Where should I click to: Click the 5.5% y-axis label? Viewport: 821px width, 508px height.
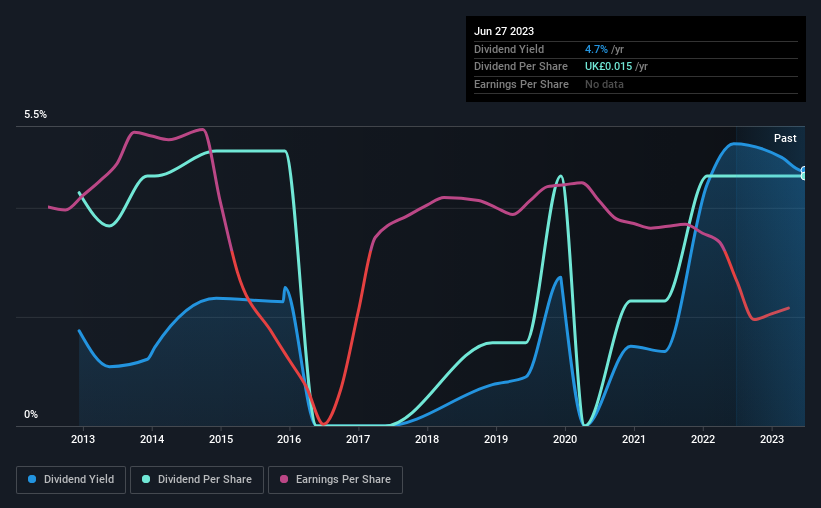[x=35, y=115]
